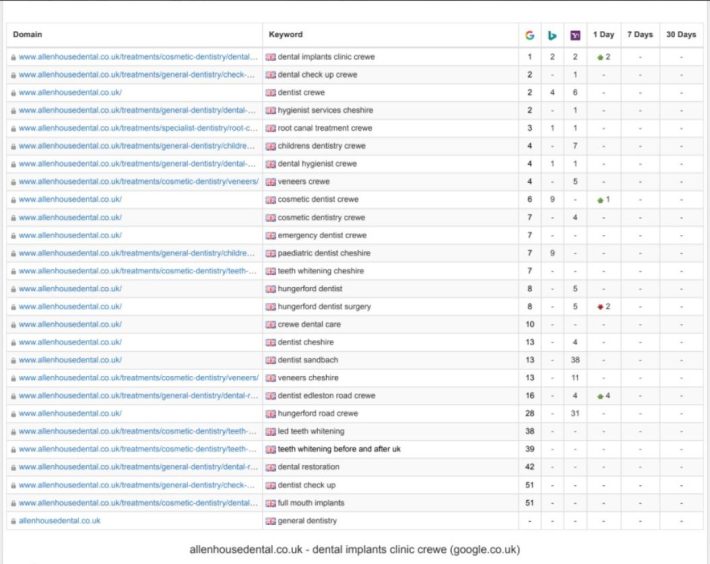Click green up arrow in dental implants clinic crewe row
The width and height of the screenshot is (710, 564).
tap(600, 57)
